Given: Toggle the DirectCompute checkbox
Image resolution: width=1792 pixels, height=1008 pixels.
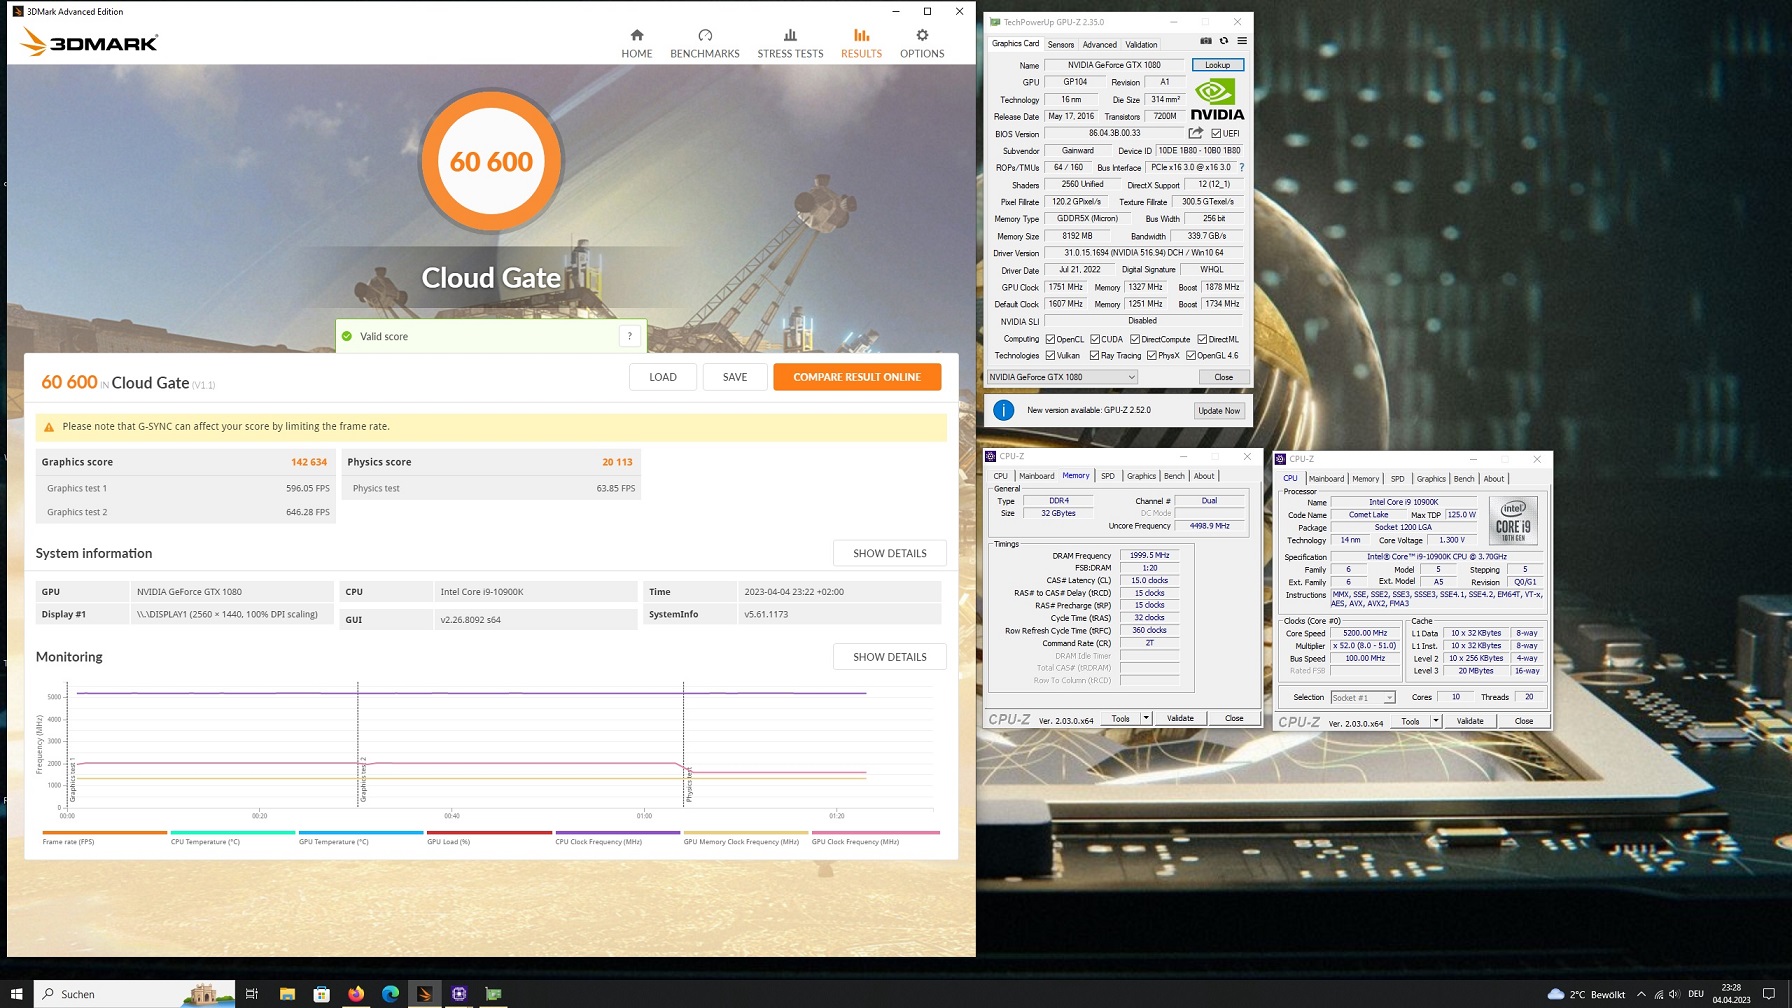Looking at the screenshot, I should click(x=1135, y=339).
